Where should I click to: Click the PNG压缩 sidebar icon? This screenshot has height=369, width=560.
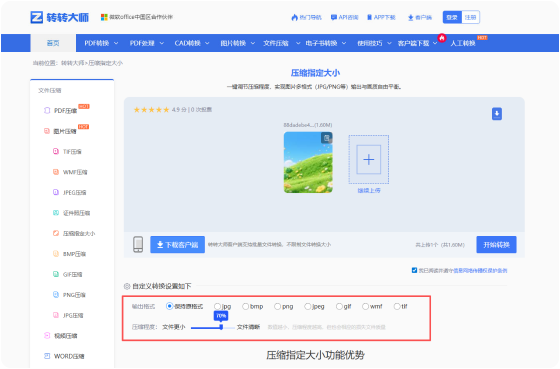click(56, 295)
